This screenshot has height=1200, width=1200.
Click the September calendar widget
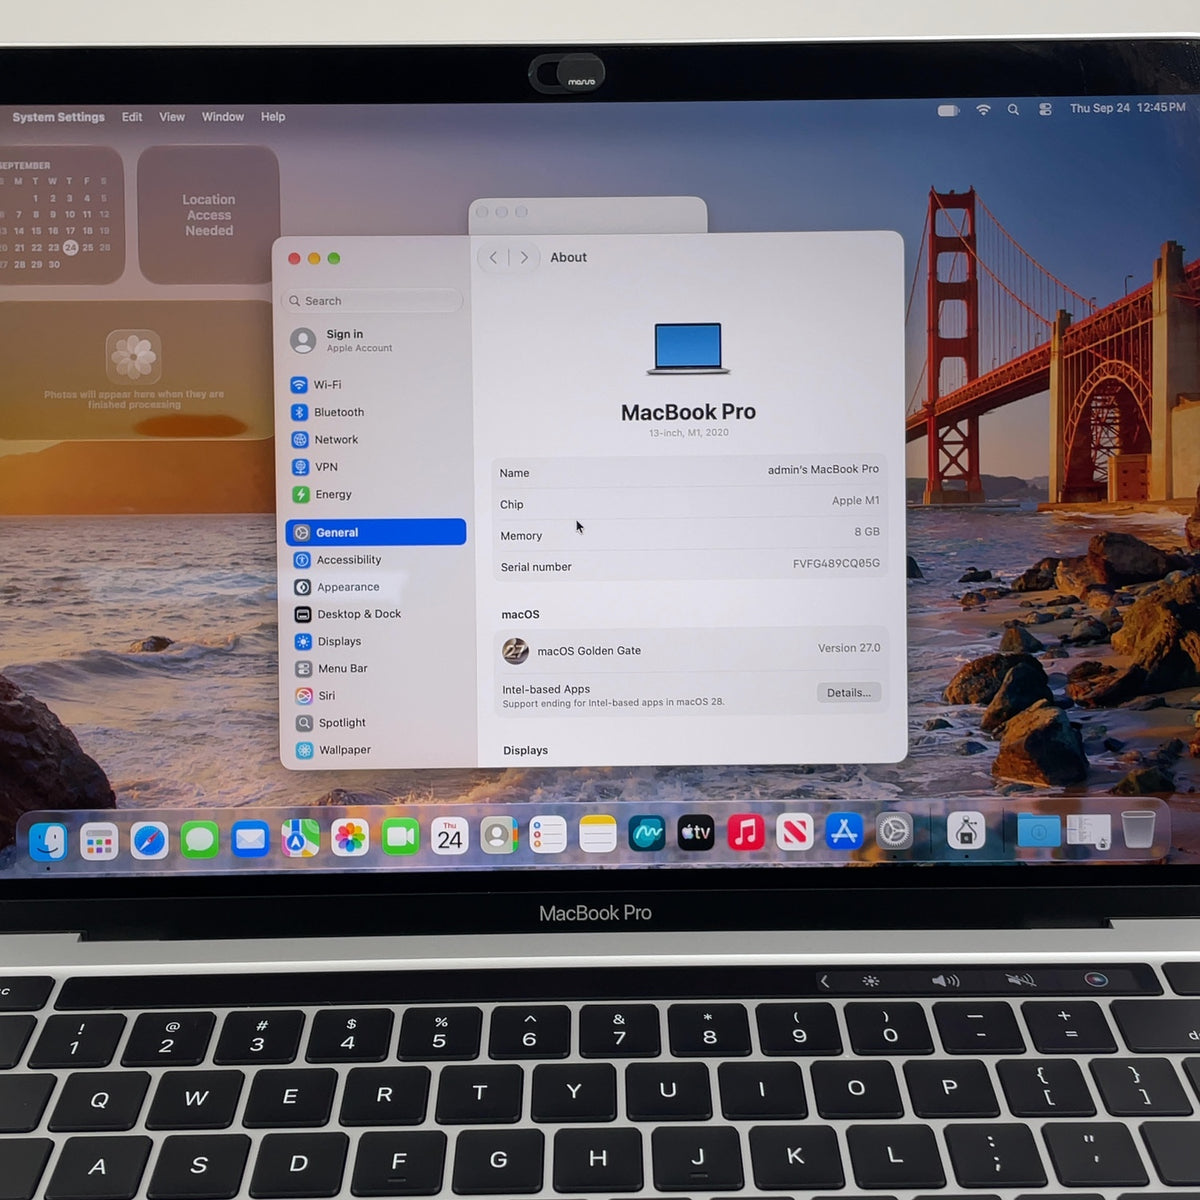pyautogui.click(x=60, y=216)
